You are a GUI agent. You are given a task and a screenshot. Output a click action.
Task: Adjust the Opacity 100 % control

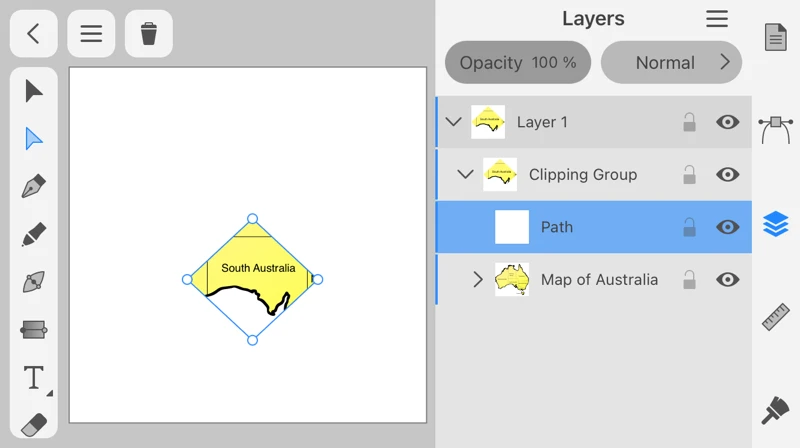click(517, 62)
